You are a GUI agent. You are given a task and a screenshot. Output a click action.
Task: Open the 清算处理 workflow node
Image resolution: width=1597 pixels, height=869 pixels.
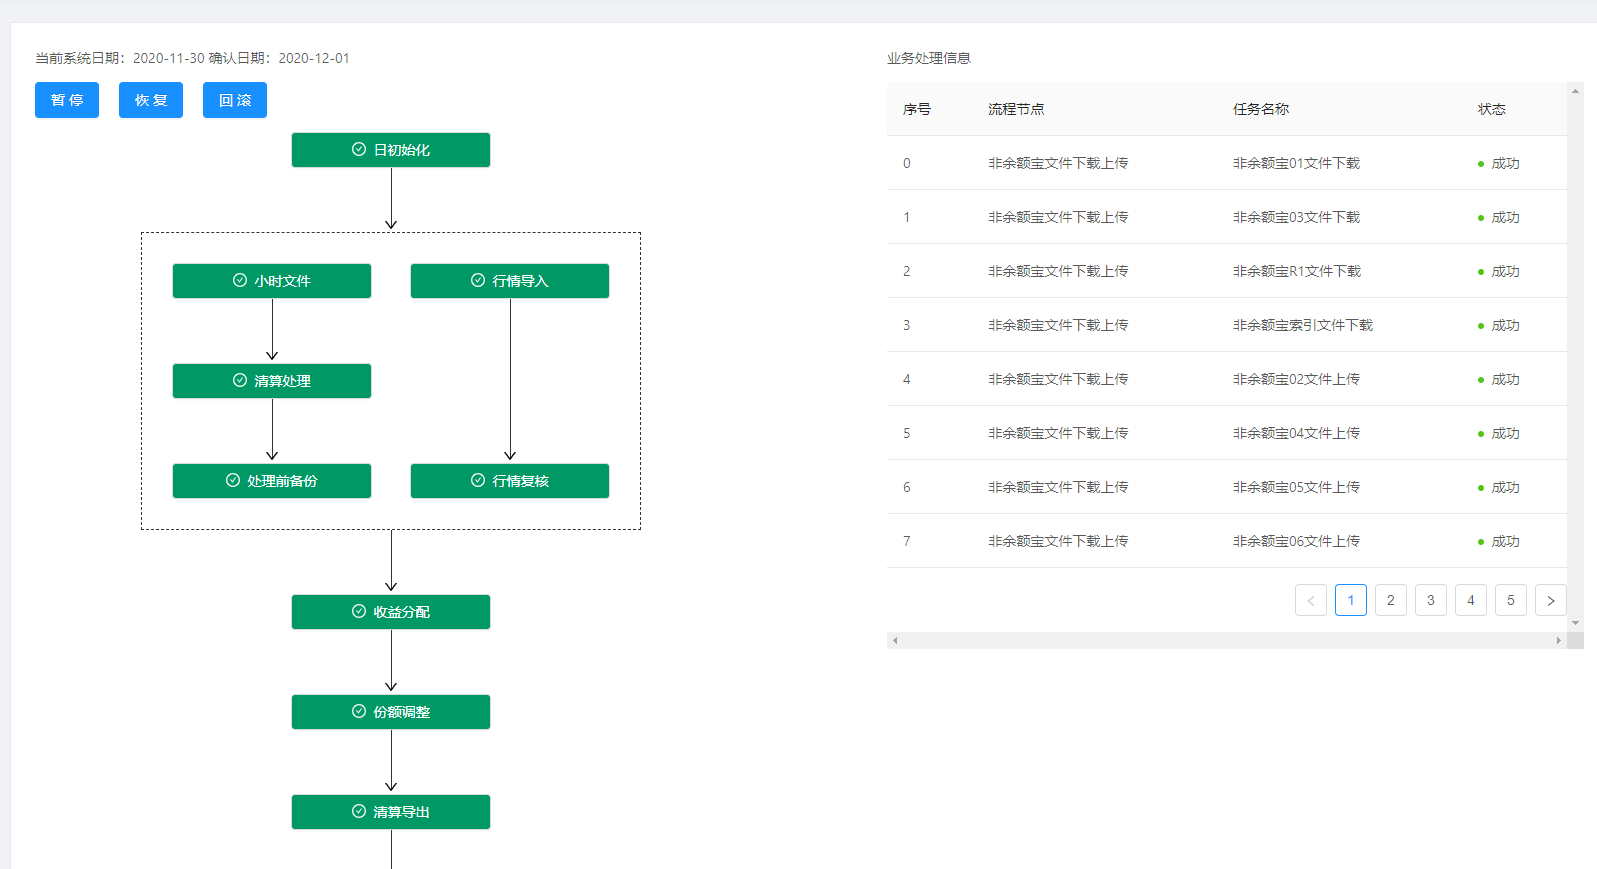pyautogui.click(x=272, y=381)
